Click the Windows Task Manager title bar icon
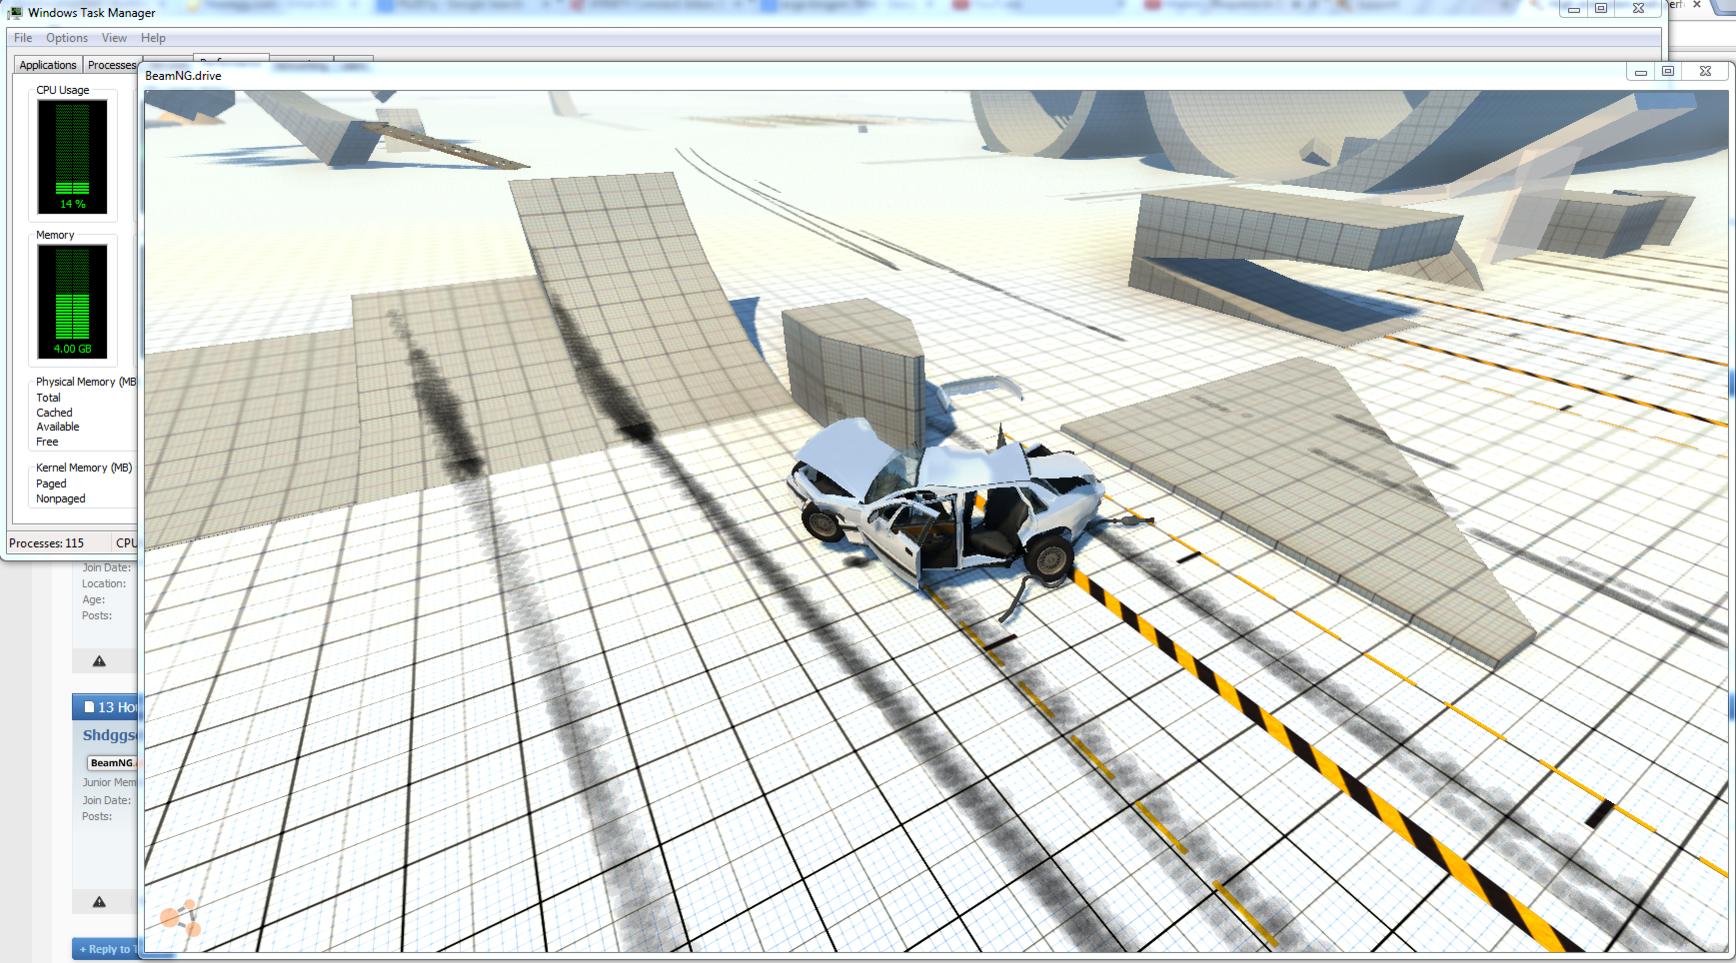This screenshot has width=1736, height=963. tap(14, 12)
